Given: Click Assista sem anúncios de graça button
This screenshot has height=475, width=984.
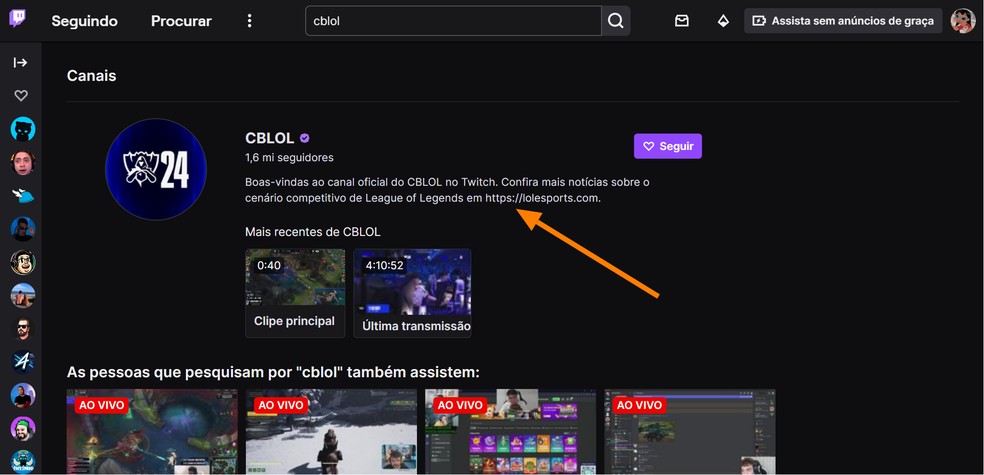Looking at the screenshot, I should pos(843,21).
